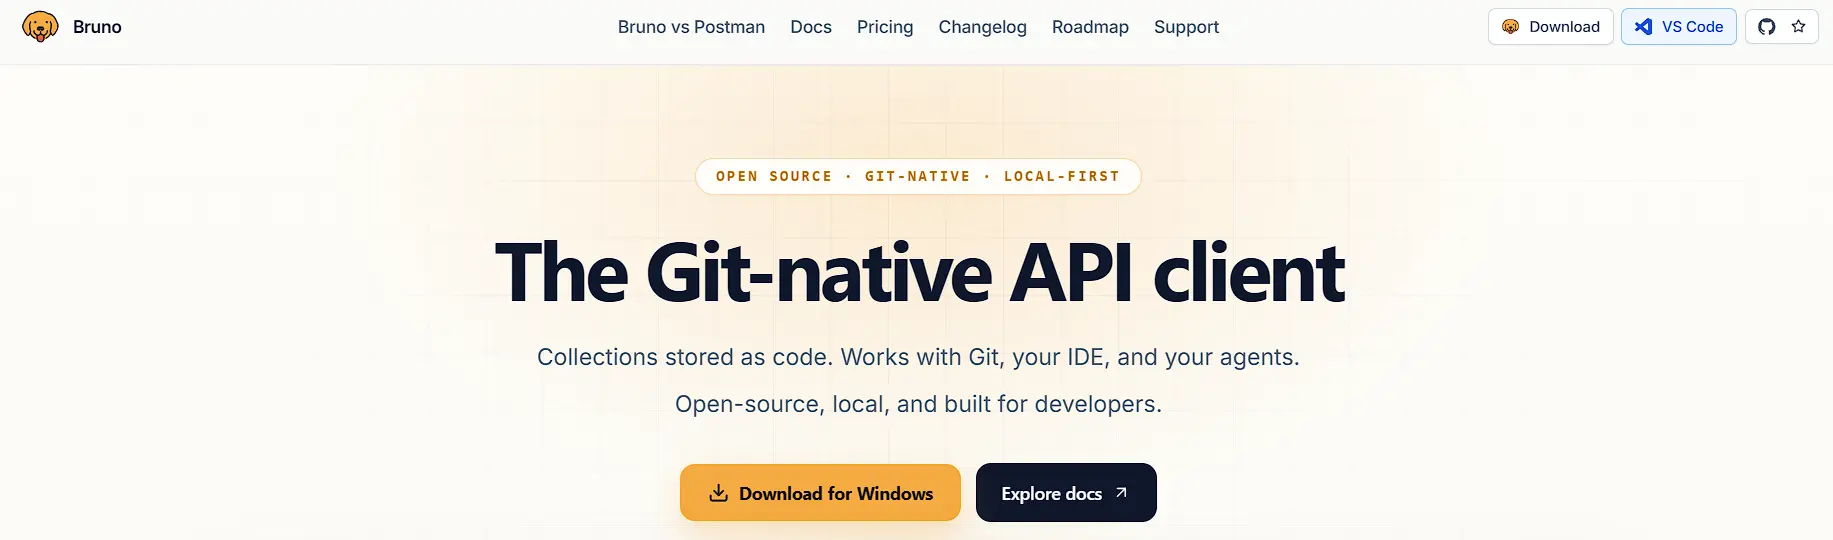The width and height of the screenshot is (1833, 540).
Task: Click the dog icon in Download button
Action: point(1510,27)
